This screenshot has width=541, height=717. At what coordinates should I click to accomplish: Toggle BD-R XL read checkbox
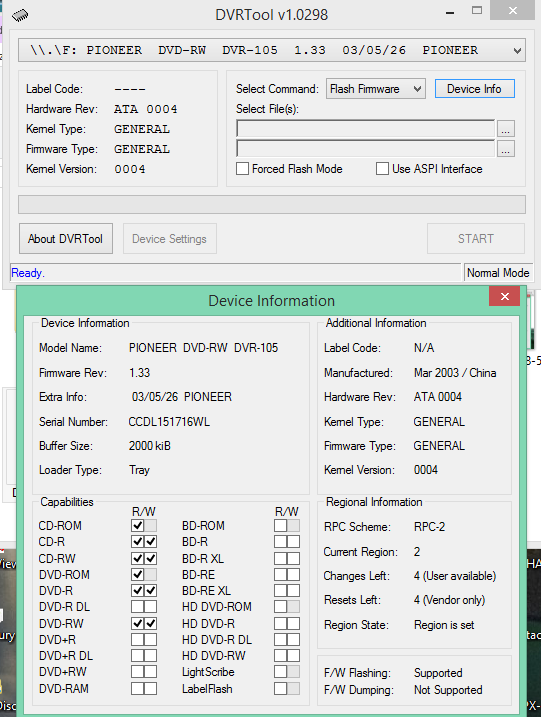coord(281,558)
